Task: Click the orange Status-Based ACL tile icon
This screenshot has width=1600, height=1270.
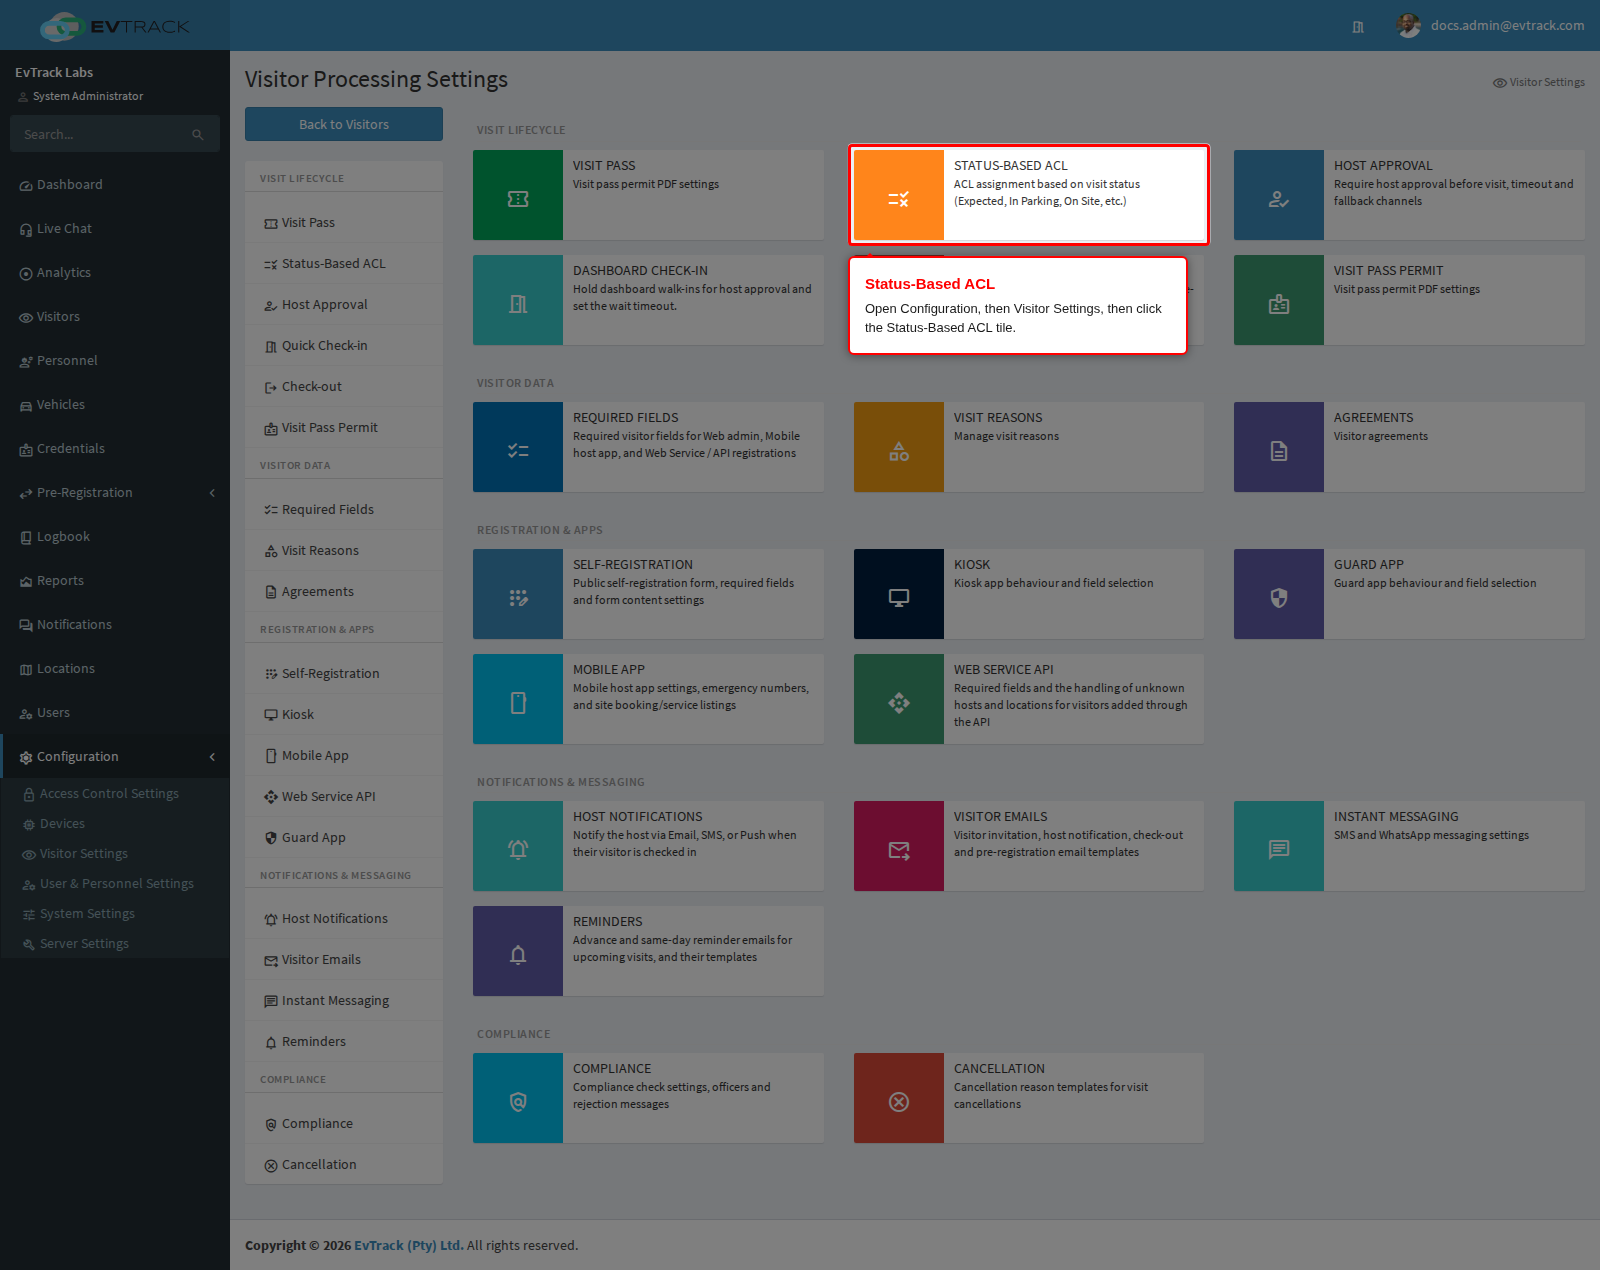Action: click(x=899, y=195)
